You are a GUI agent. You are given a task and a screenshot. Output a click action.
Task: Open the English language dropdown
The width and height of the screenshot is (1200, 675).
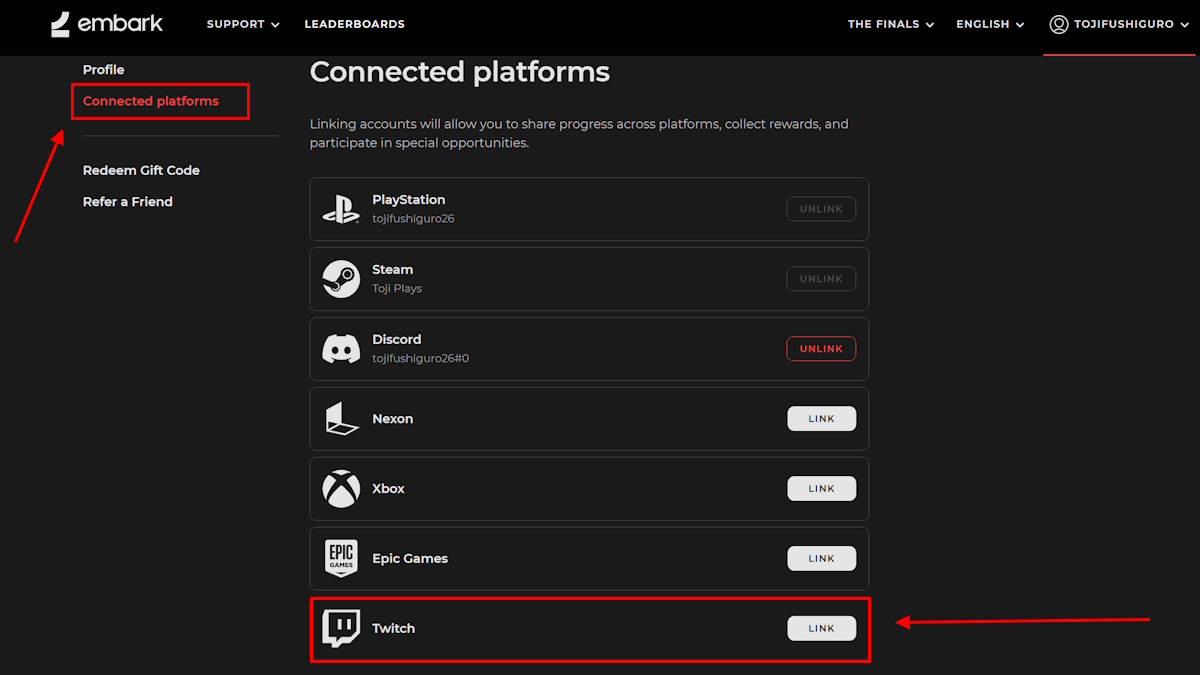click(x=990, y=24)
